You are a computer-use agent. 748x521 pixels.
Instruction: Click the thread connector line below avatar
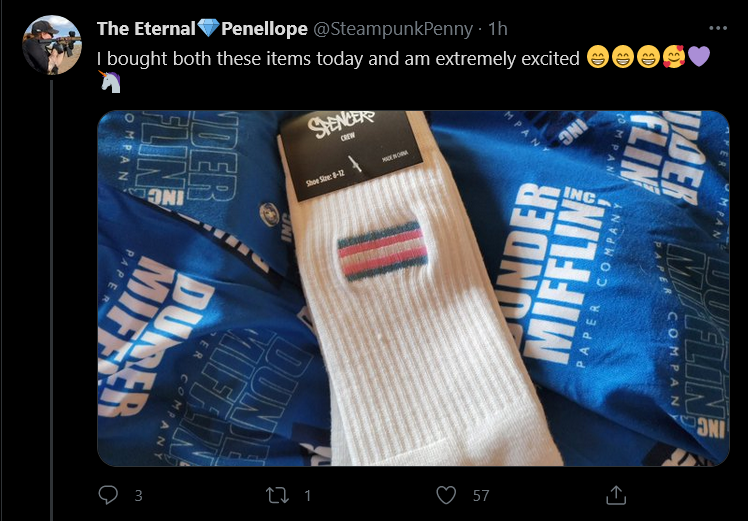52,301
